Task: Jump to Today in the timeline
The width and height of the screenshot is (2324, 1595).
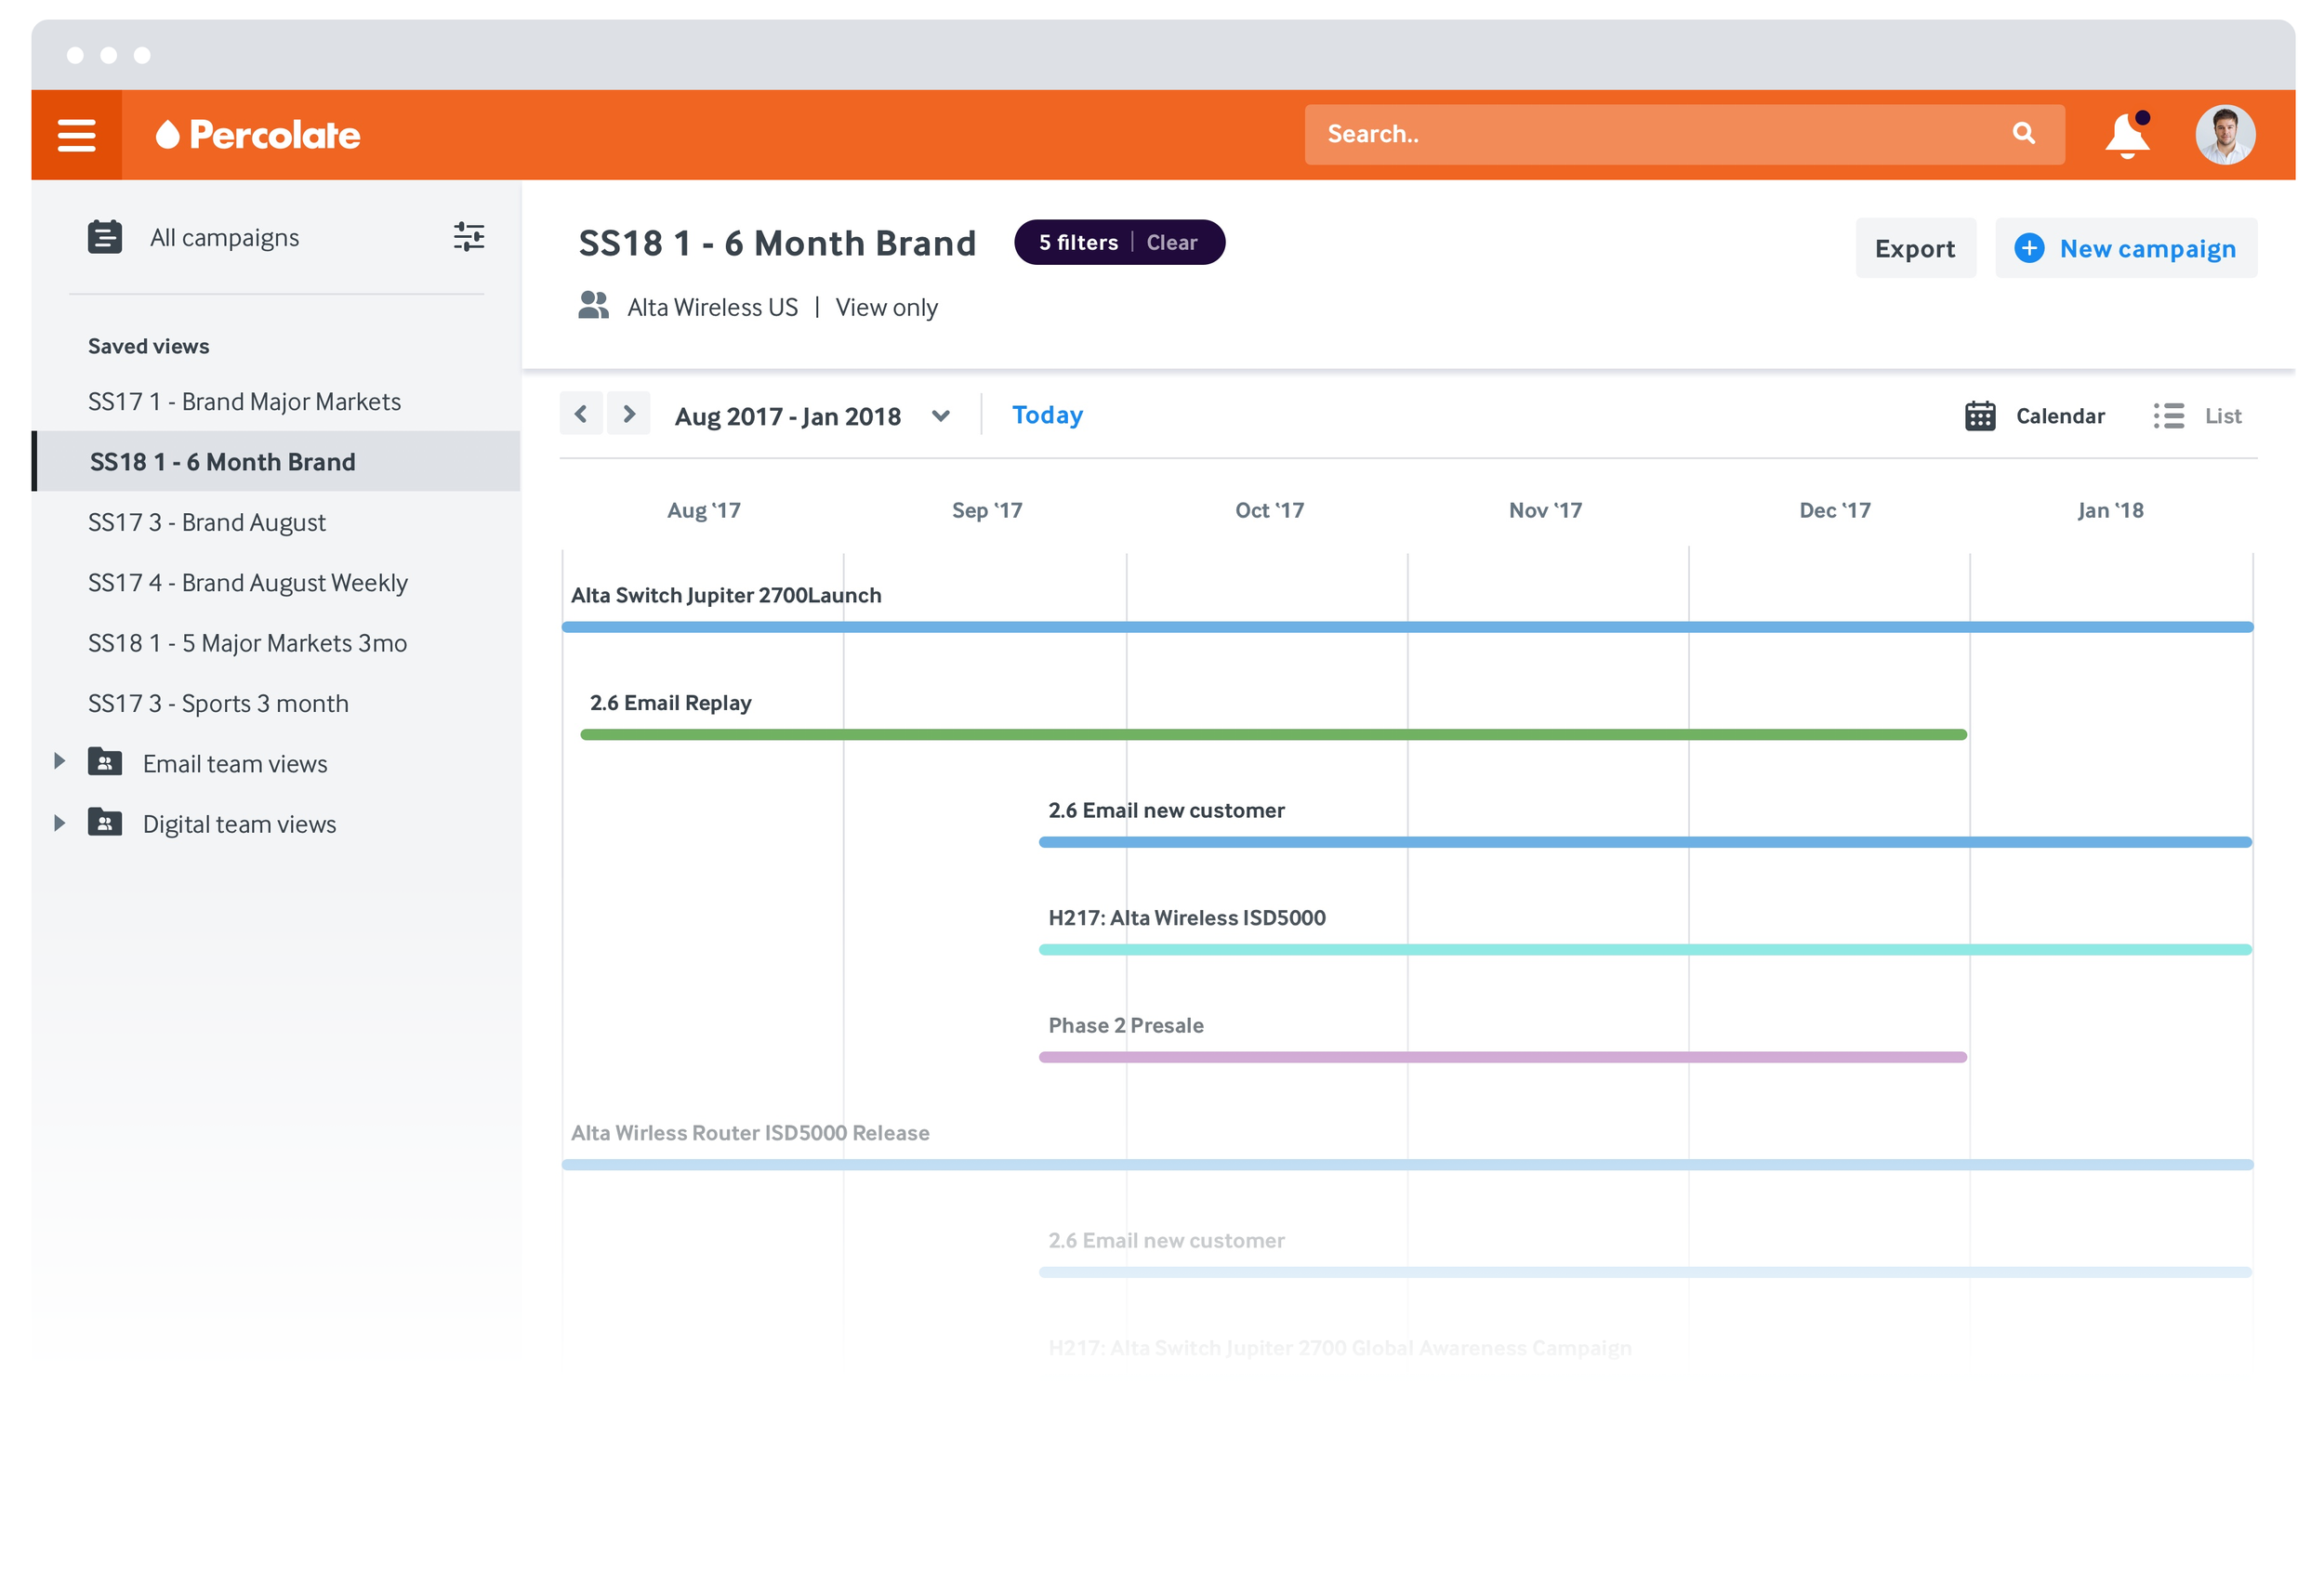Action: [x=1047, y=415]
